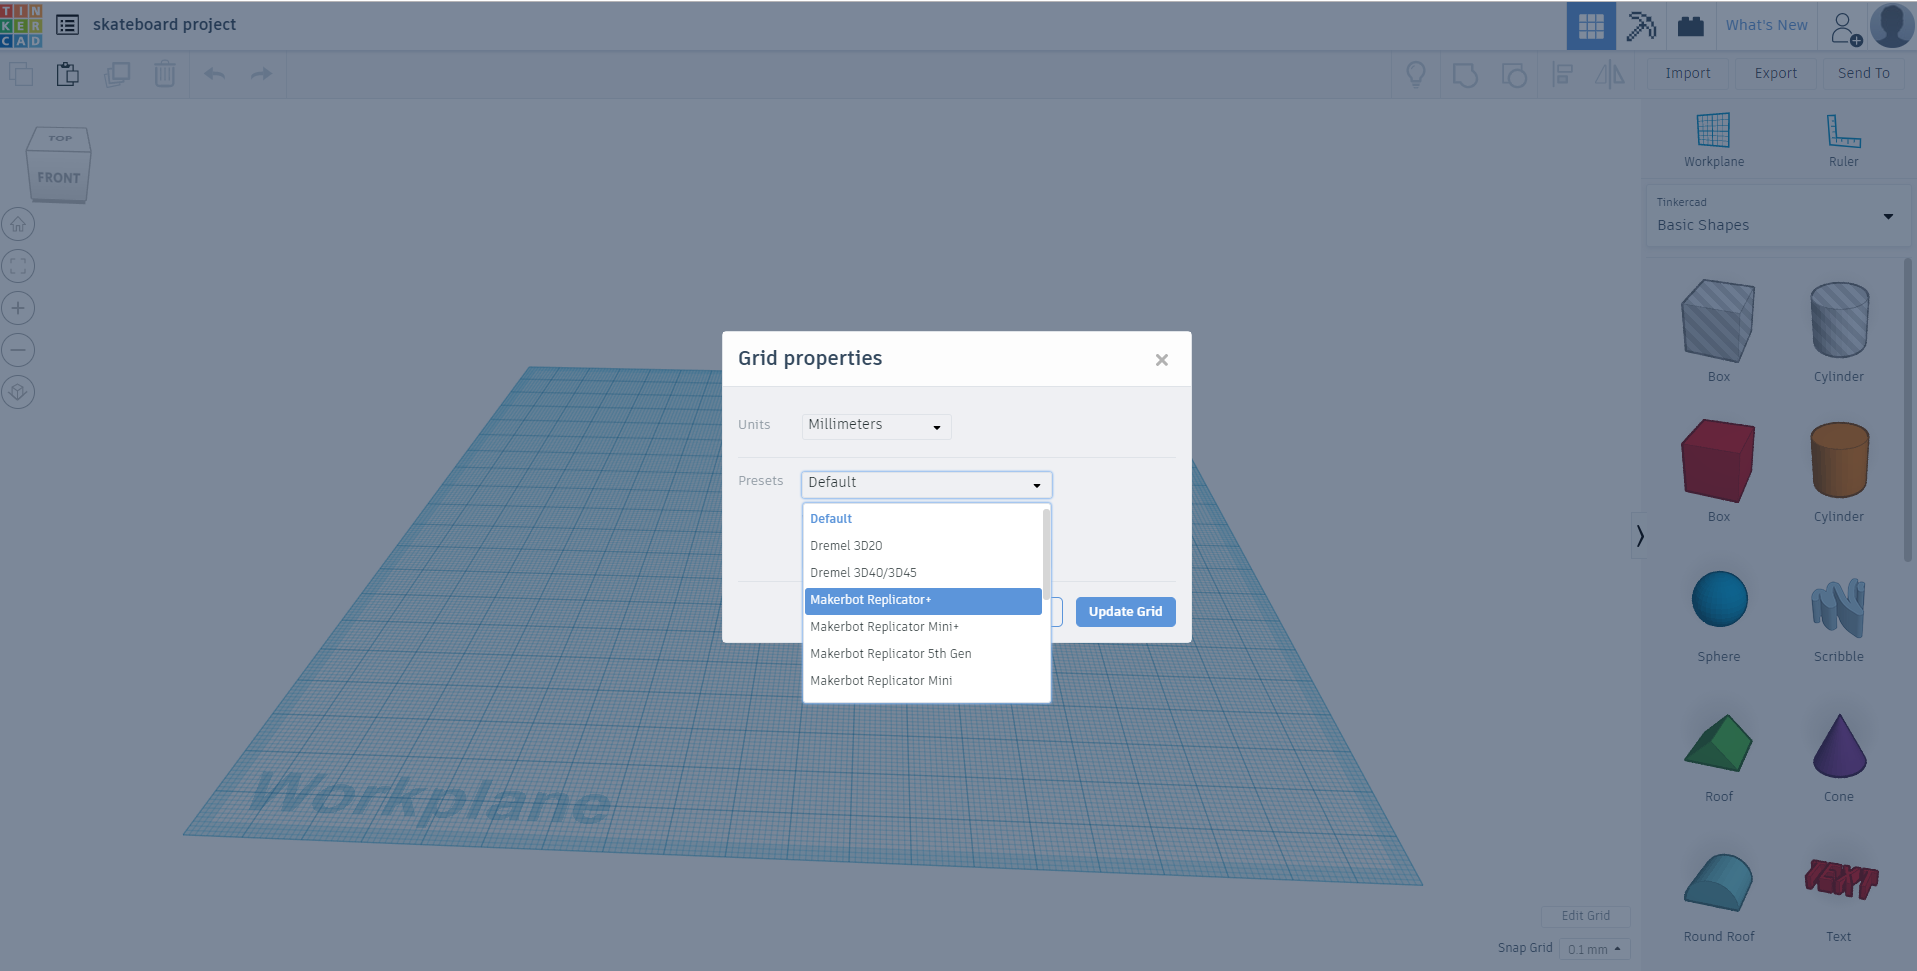Open Blocks mode pickaxe icon

(x=1641, y=26)
